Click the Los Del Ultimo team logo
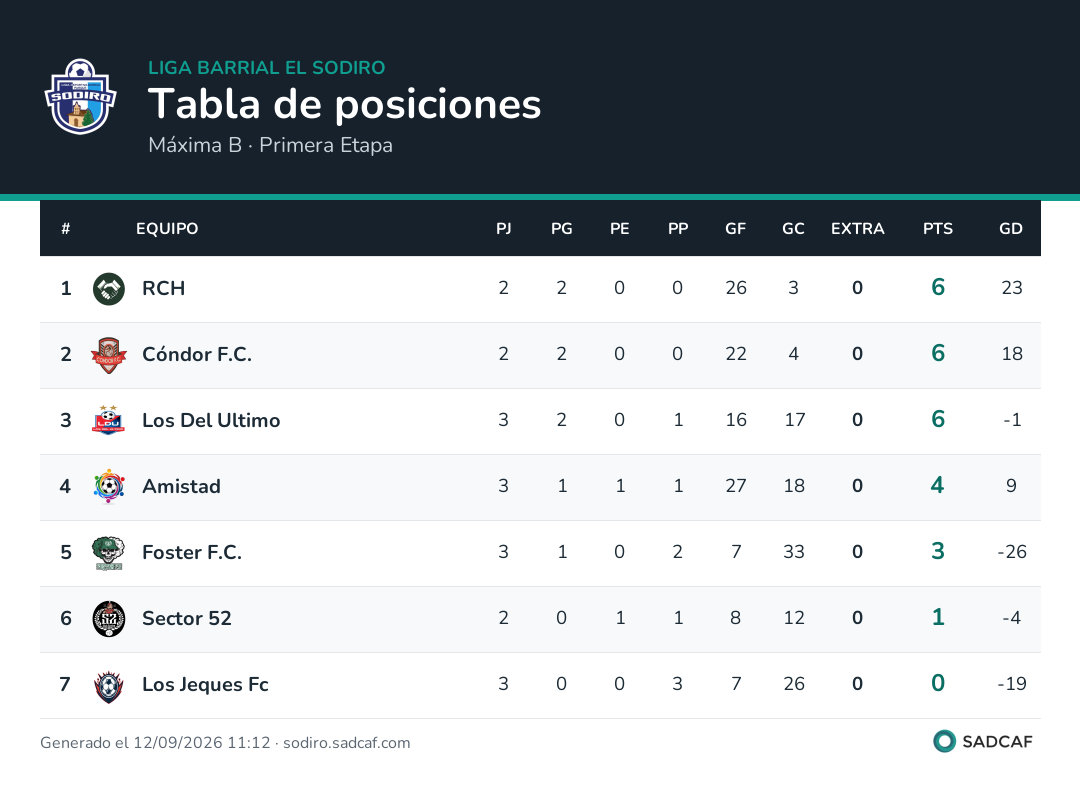This screenshot has width=1080, height=794. click(x=109, y=421)
